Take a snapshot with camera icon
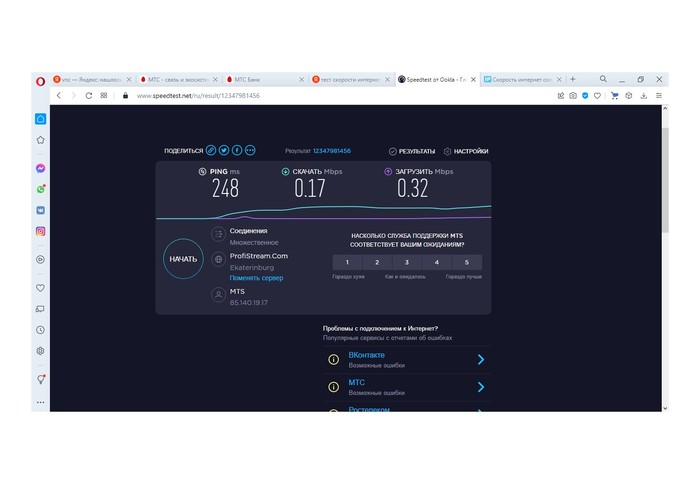The image size is (700, 484). coord(573,96)
